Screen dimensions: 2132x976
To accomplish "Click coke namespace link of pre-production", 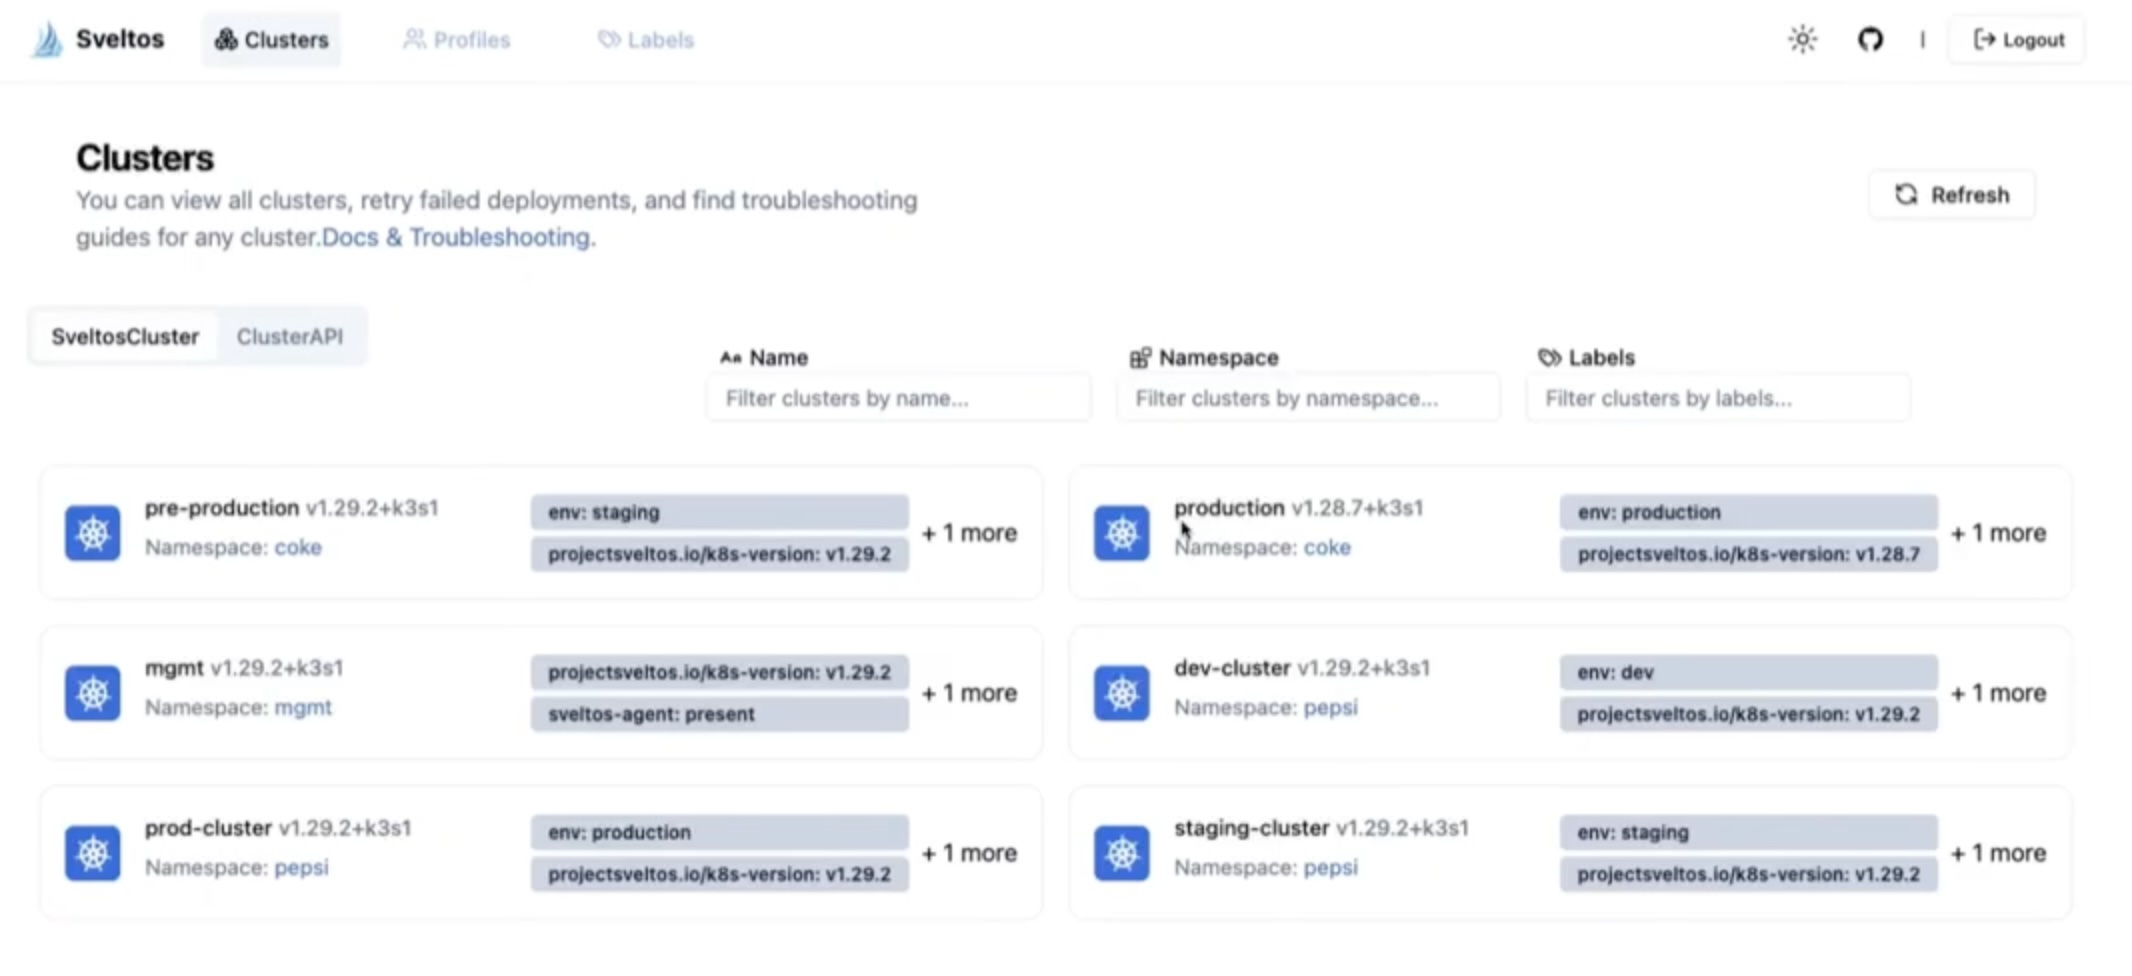I will (298, 548).
